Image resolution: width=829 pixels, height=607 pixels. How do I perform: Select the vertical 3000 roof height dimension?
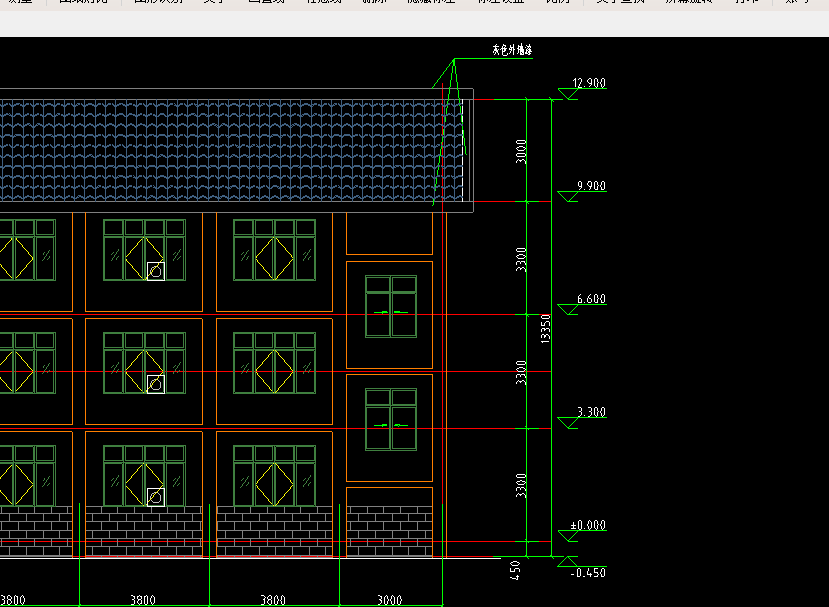coord(521,151)
